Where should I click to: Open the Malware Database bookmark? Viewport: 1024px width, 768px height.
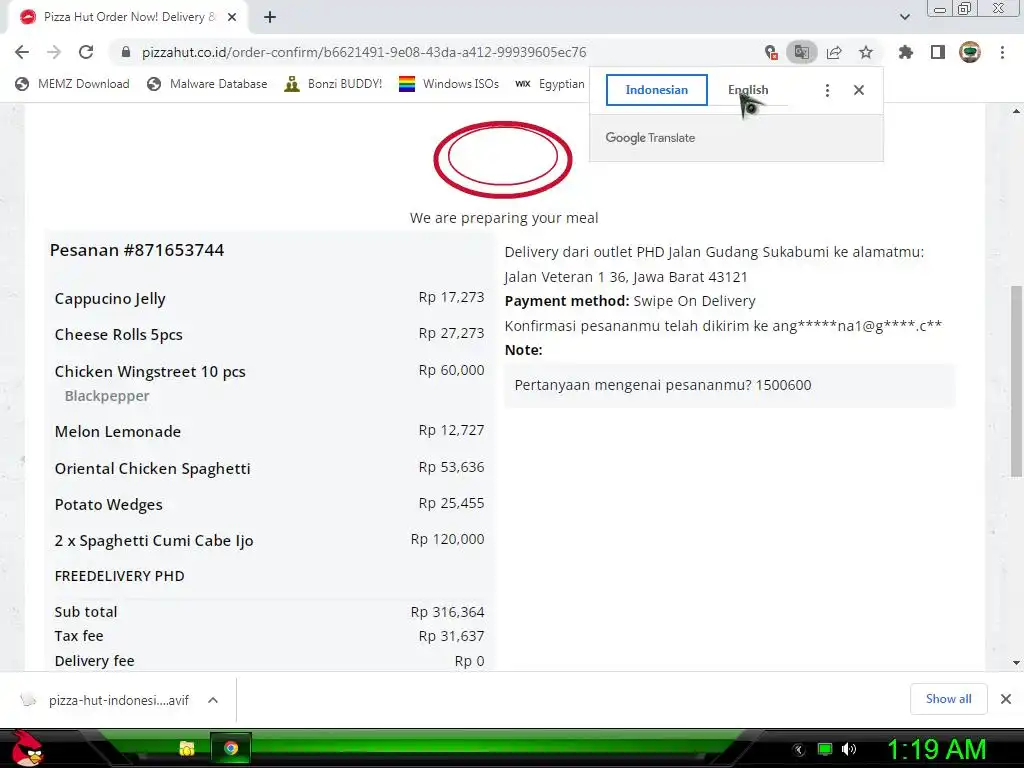pos(208,84)
